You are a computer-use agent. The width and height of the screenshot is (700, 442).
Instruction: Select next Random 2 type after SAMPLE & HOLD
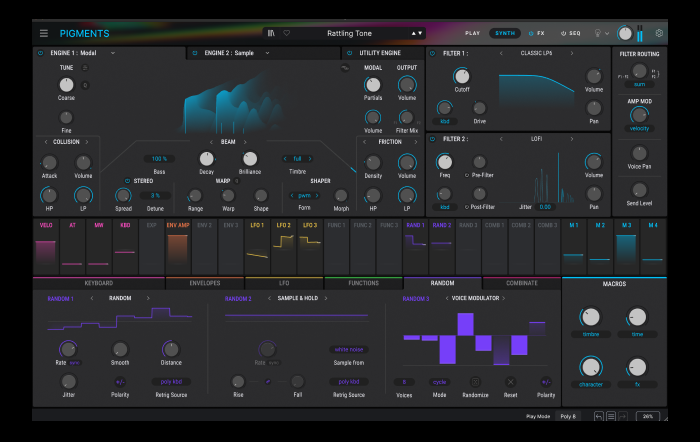[326, 298]
